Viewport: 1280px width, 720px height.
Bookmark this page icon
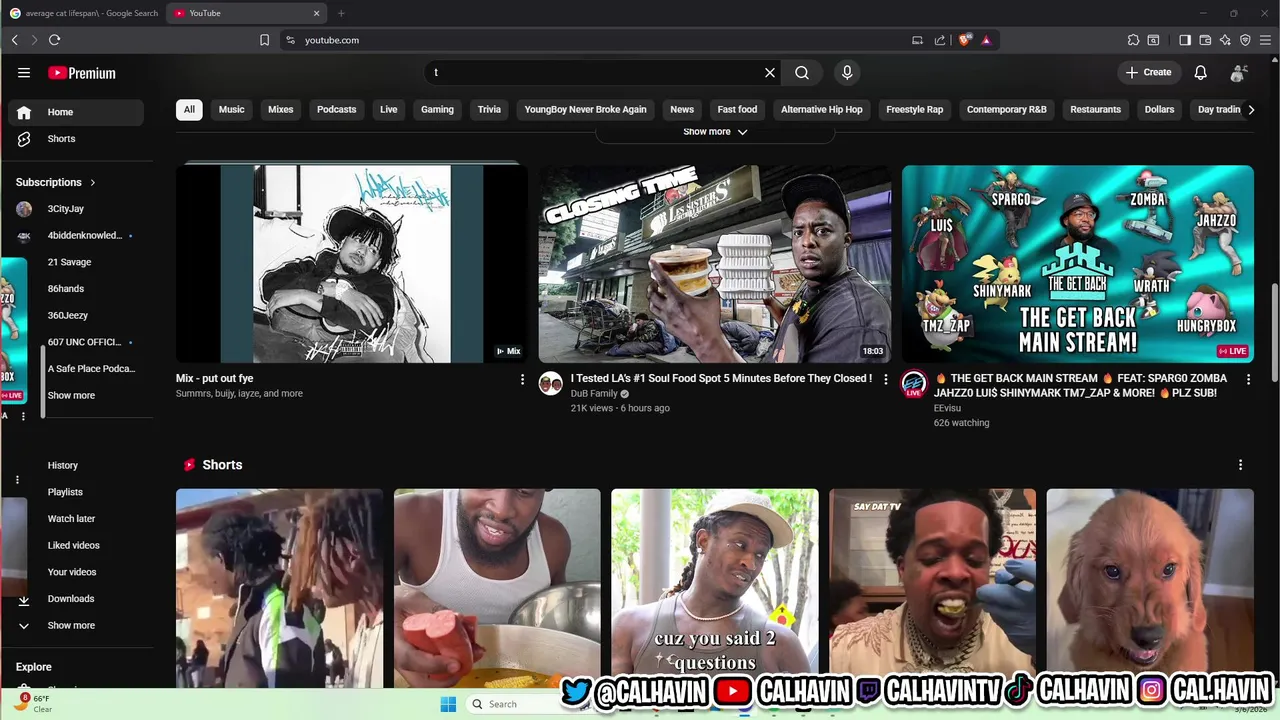[x=264, y=40]
